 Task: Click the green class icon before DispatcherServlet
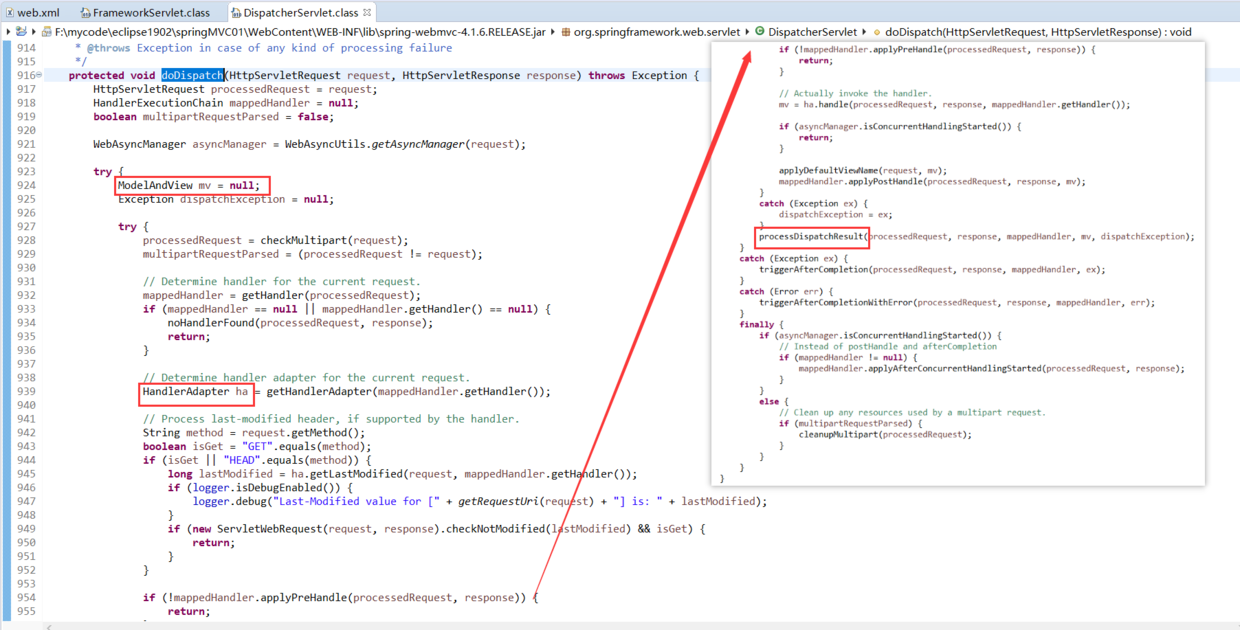[x=759, y=32]
